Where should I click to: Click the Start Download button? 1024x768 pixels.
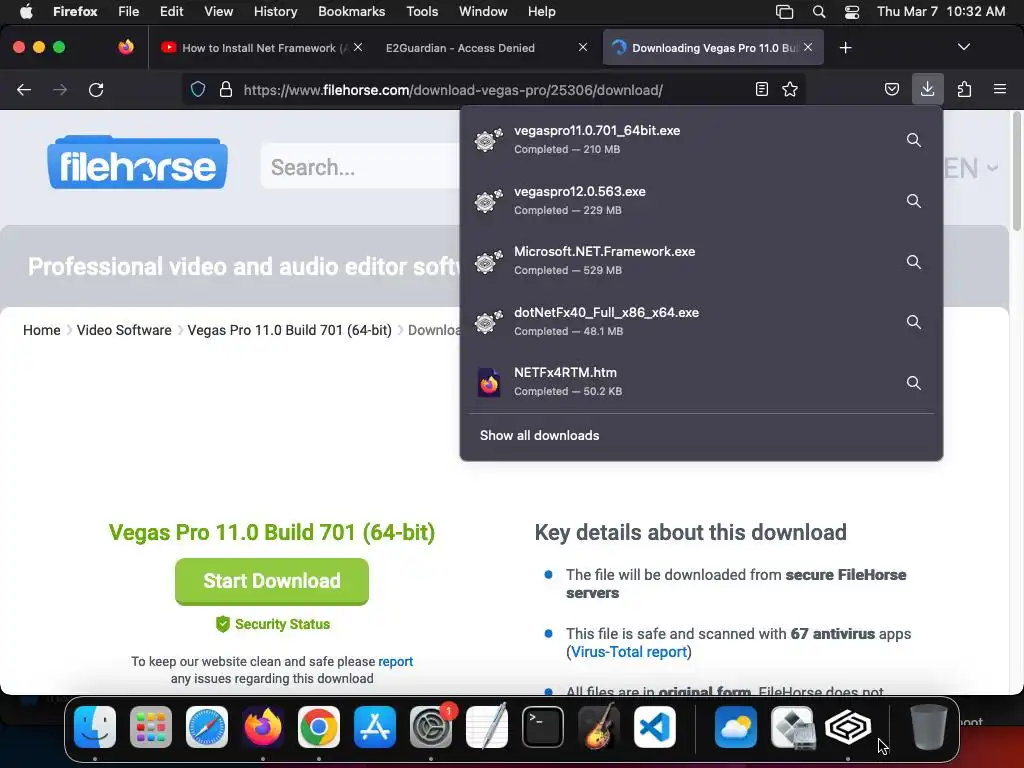point(272,581)
